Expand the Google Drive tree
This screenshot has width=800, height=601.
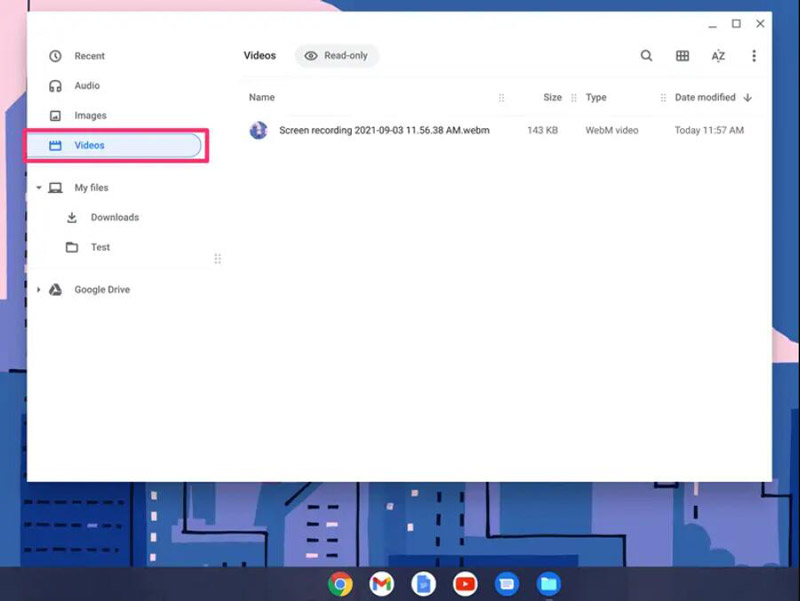(x=39, y=290)
